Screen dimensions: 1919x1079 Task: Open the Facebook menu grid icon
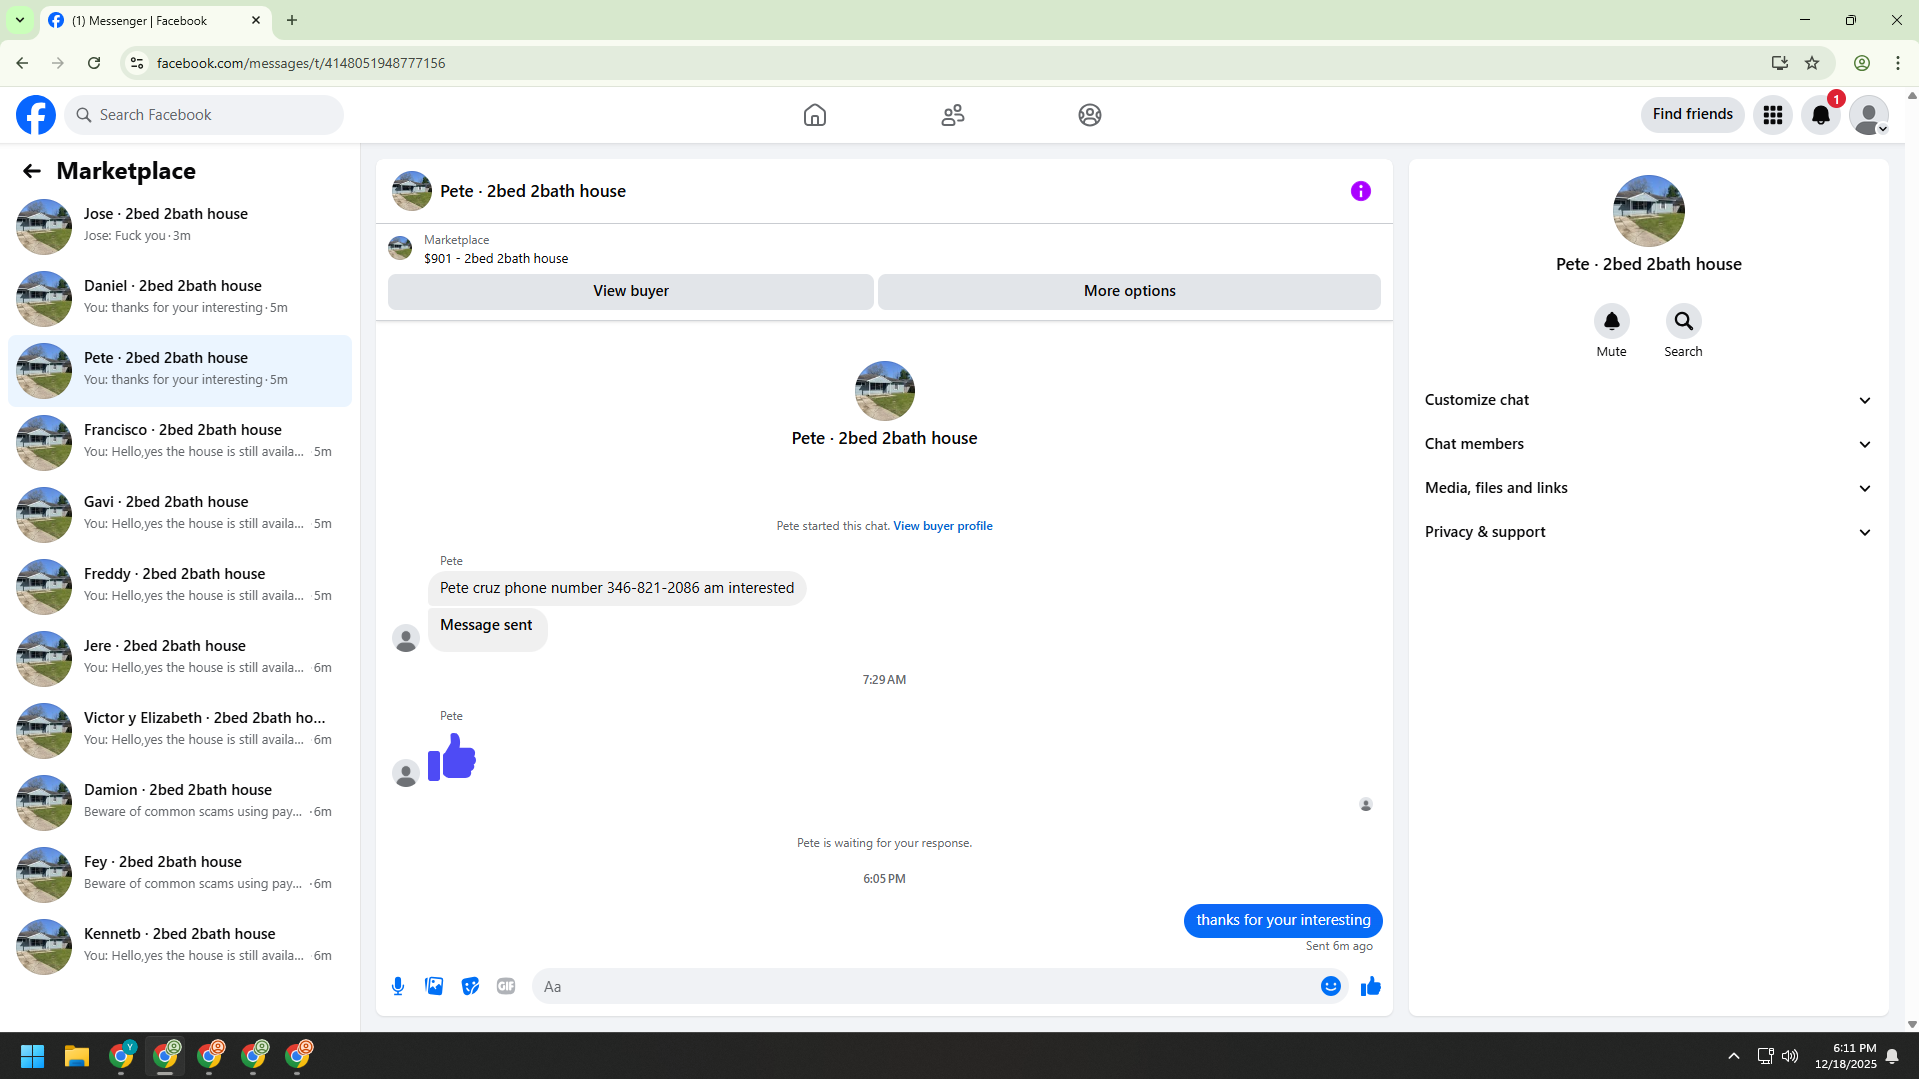pos(1773,115)
